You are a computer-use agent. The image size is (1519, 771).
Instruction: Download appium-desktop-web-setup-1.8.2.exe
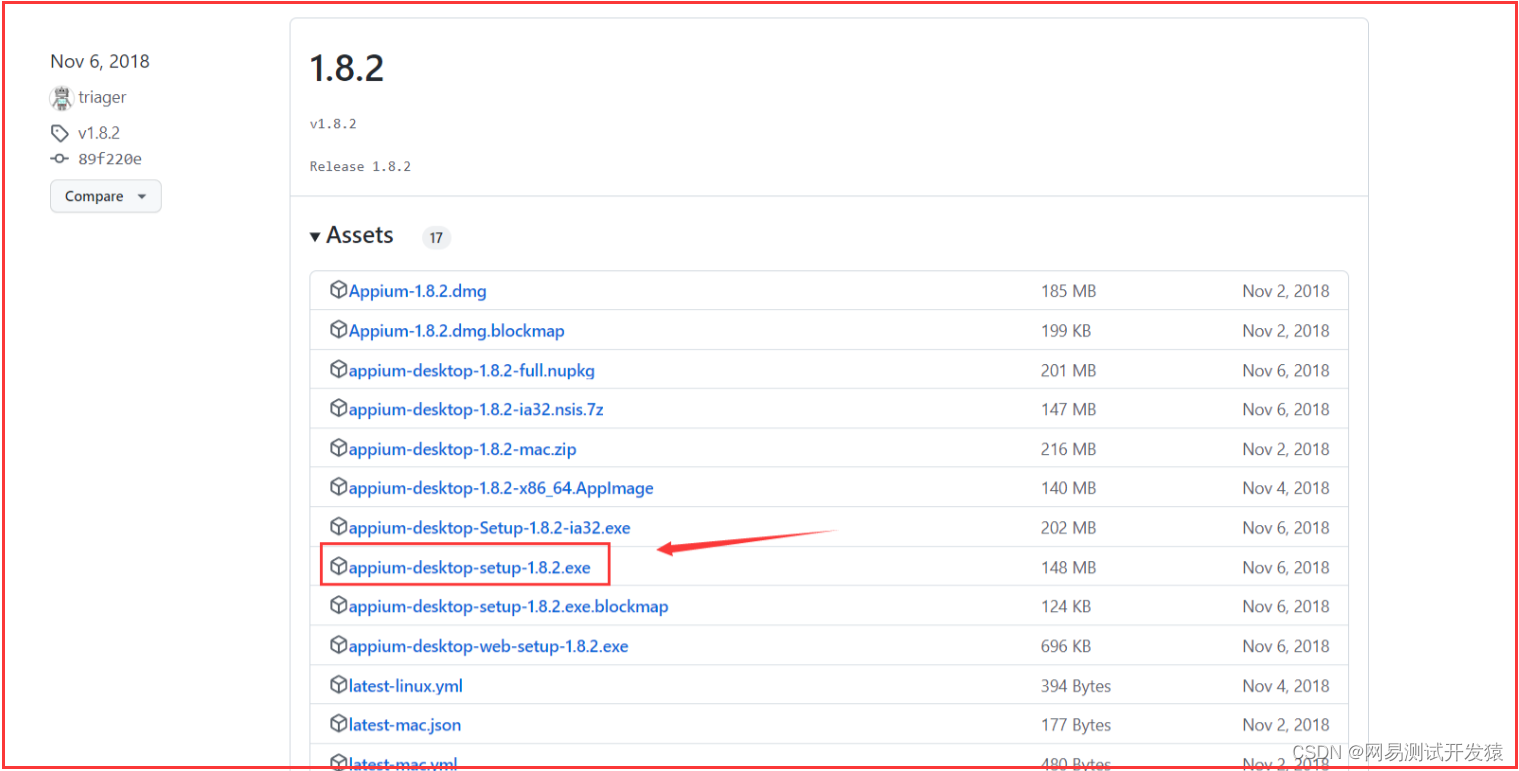(489, 646)
